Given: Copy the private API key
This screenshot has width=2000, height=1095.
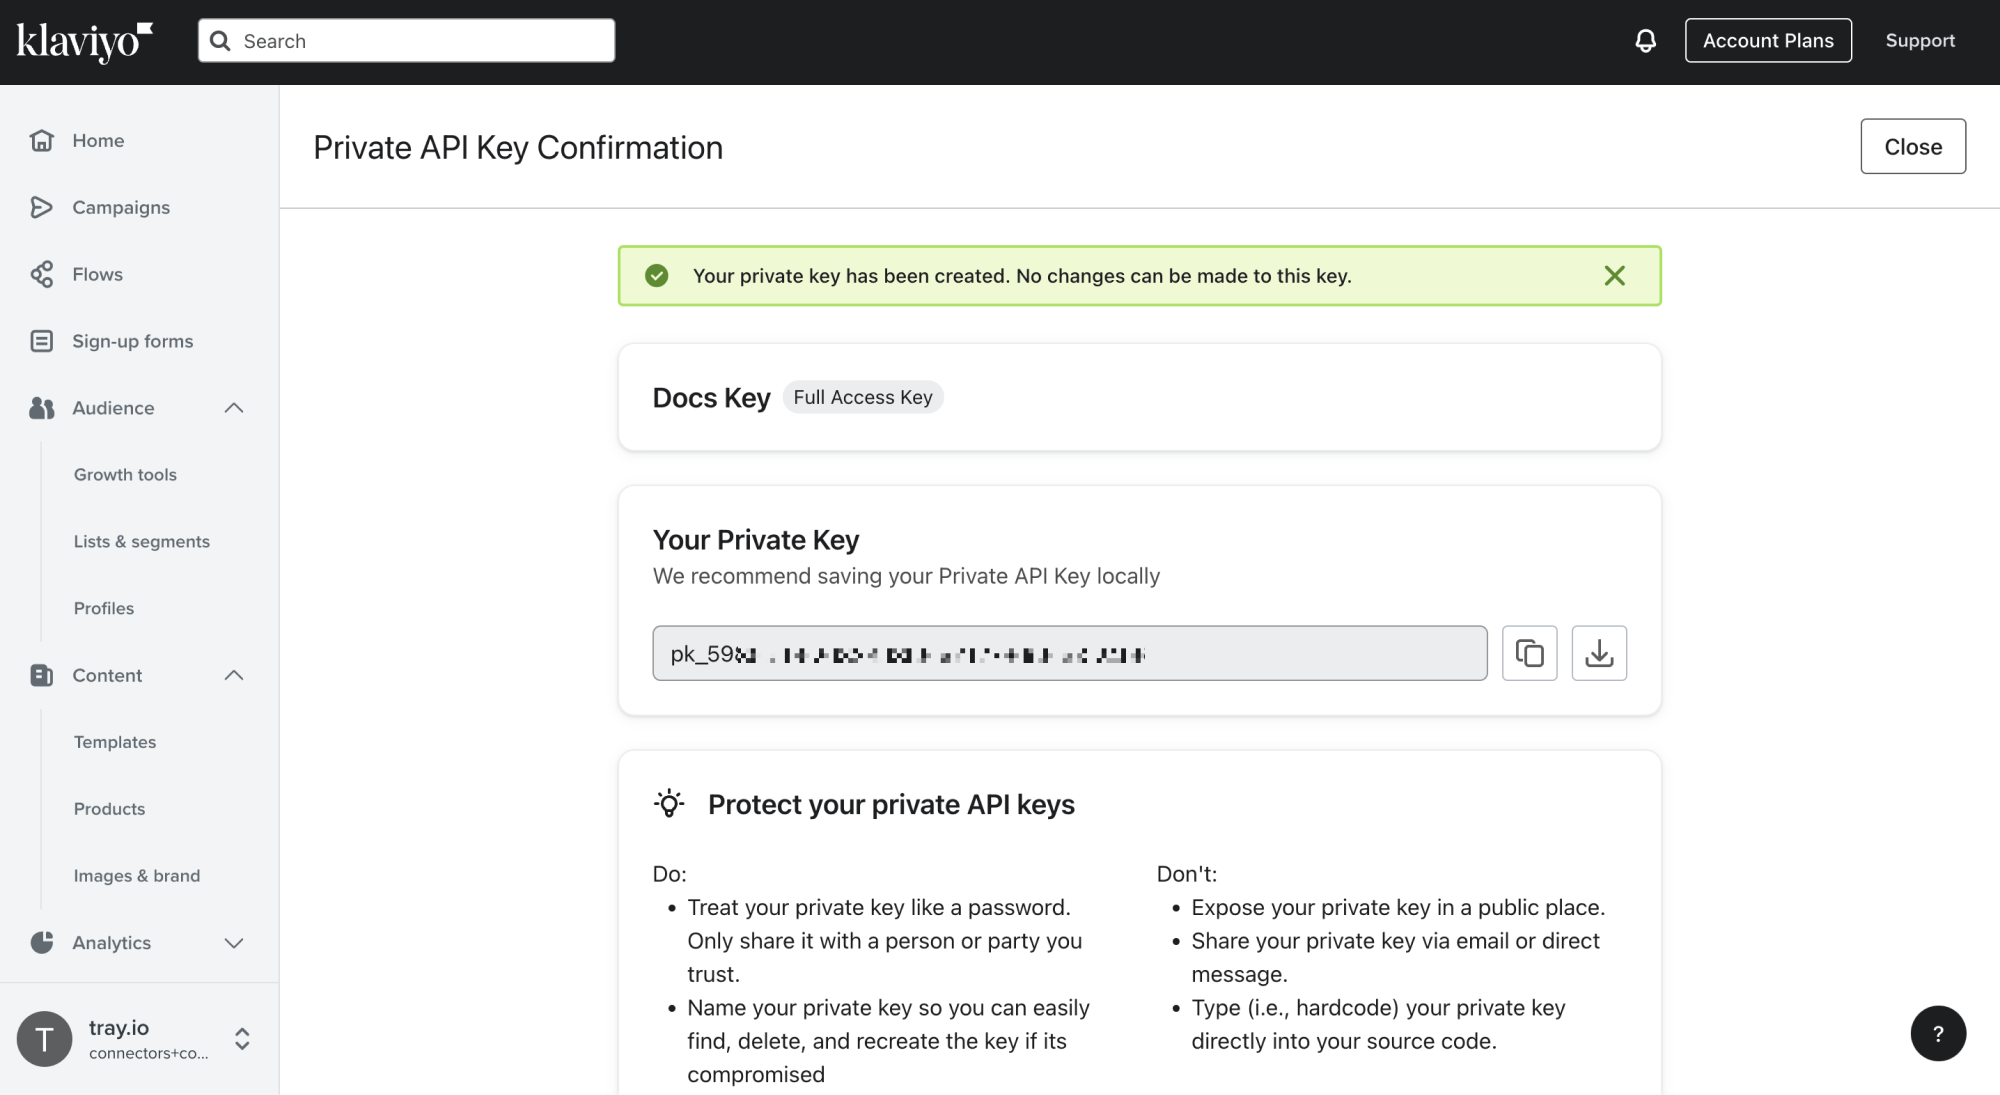Looking at the screenshot, I should (x=1529, y=653).
